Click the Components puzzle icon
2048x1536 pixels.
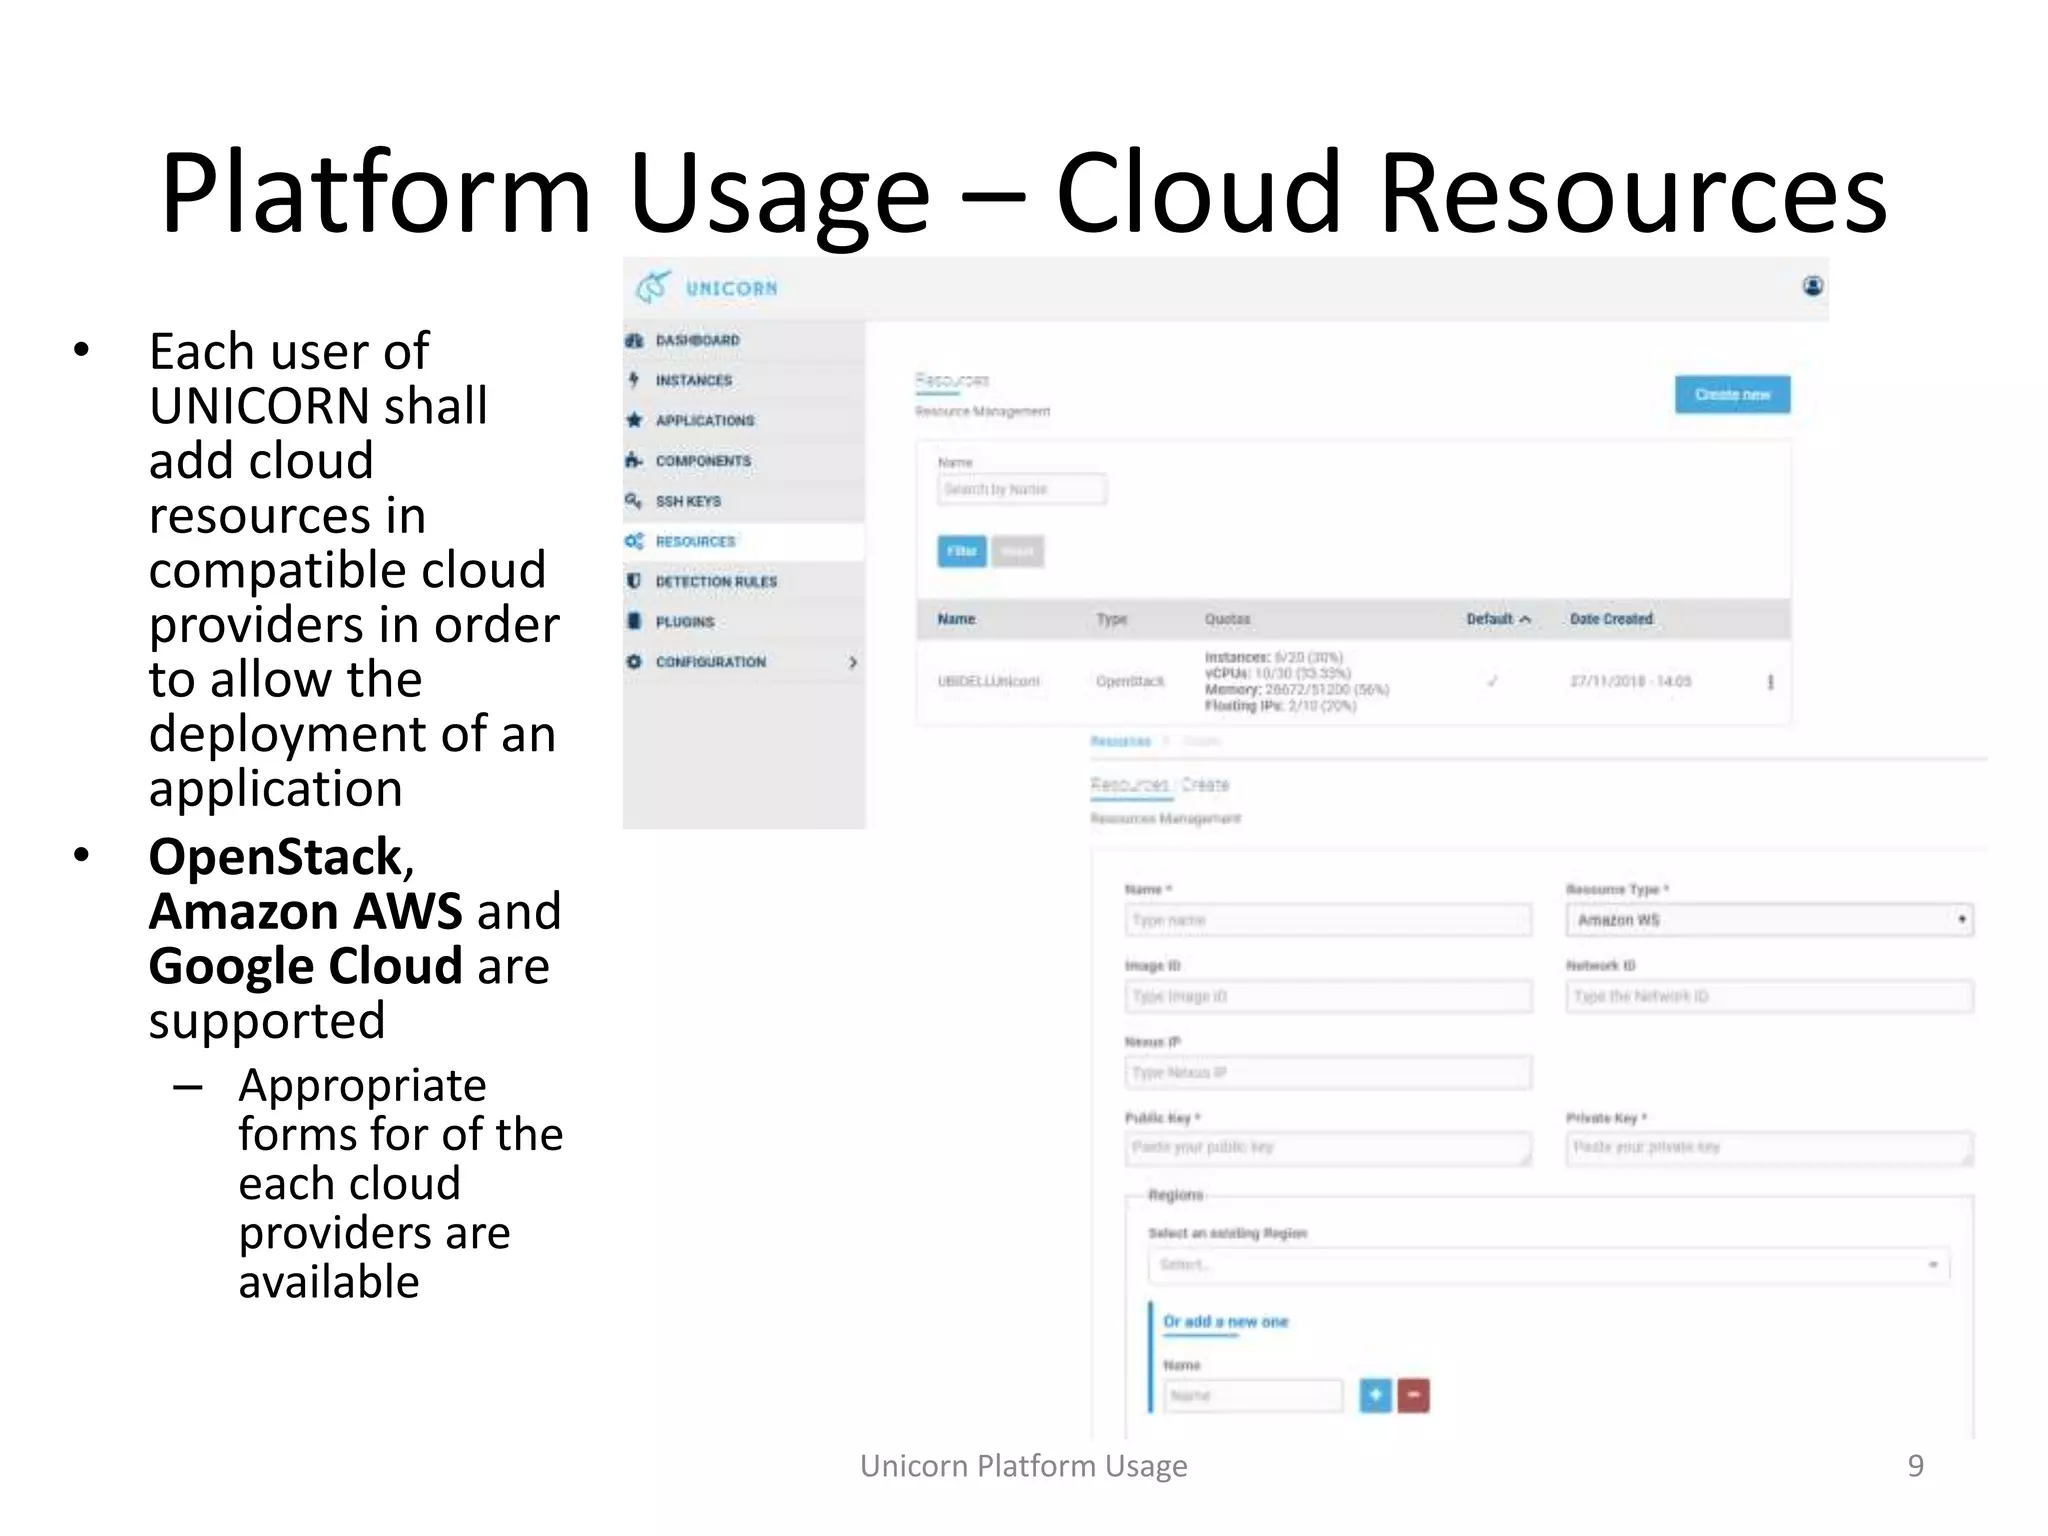pyautogui.click(x=634, y=460)
